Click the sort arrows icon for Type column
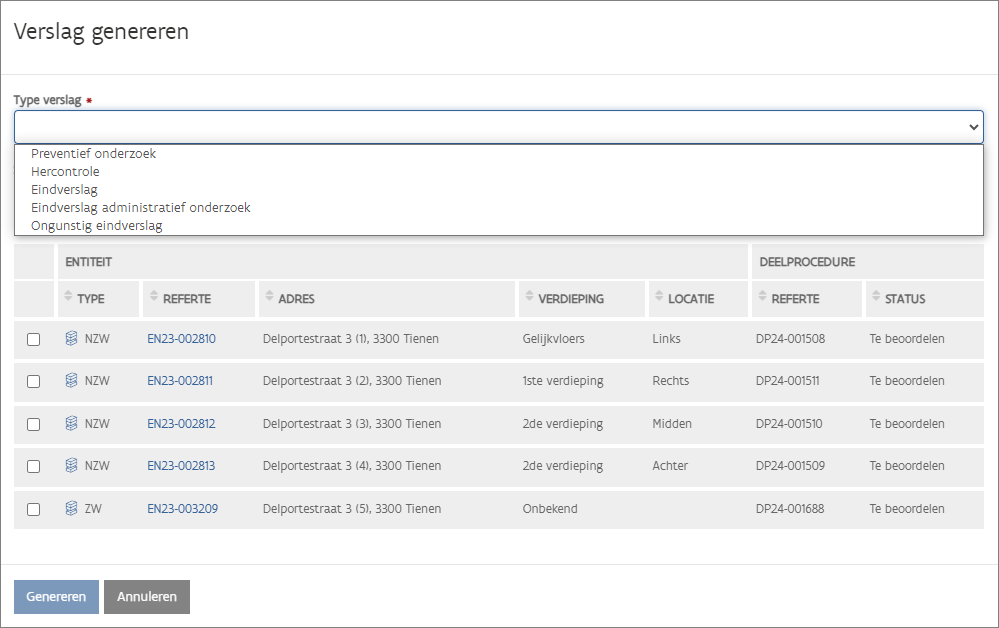The image size is (999, 628). click(68, 298)
